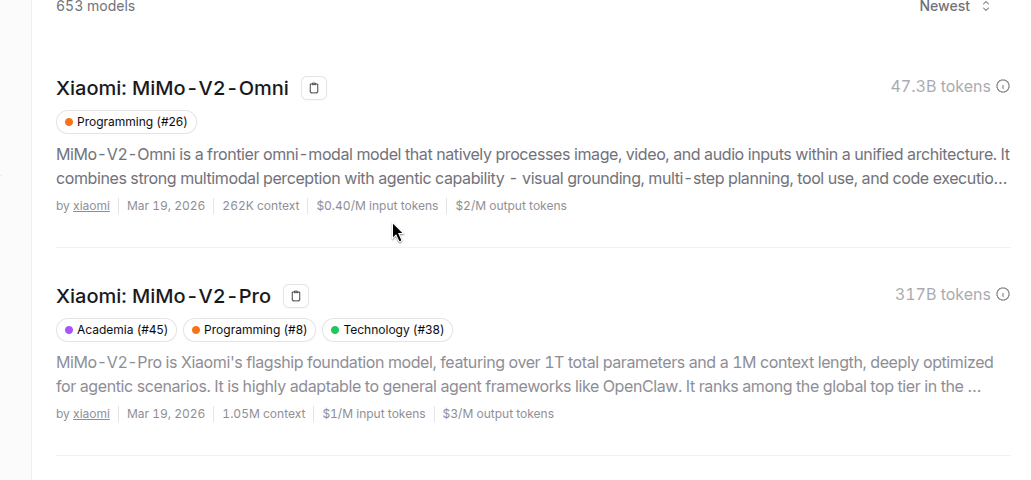Click info icon beside 317B tokens
The width and height of the screenshot is (1031, 480).
(x=1003, y=294)
